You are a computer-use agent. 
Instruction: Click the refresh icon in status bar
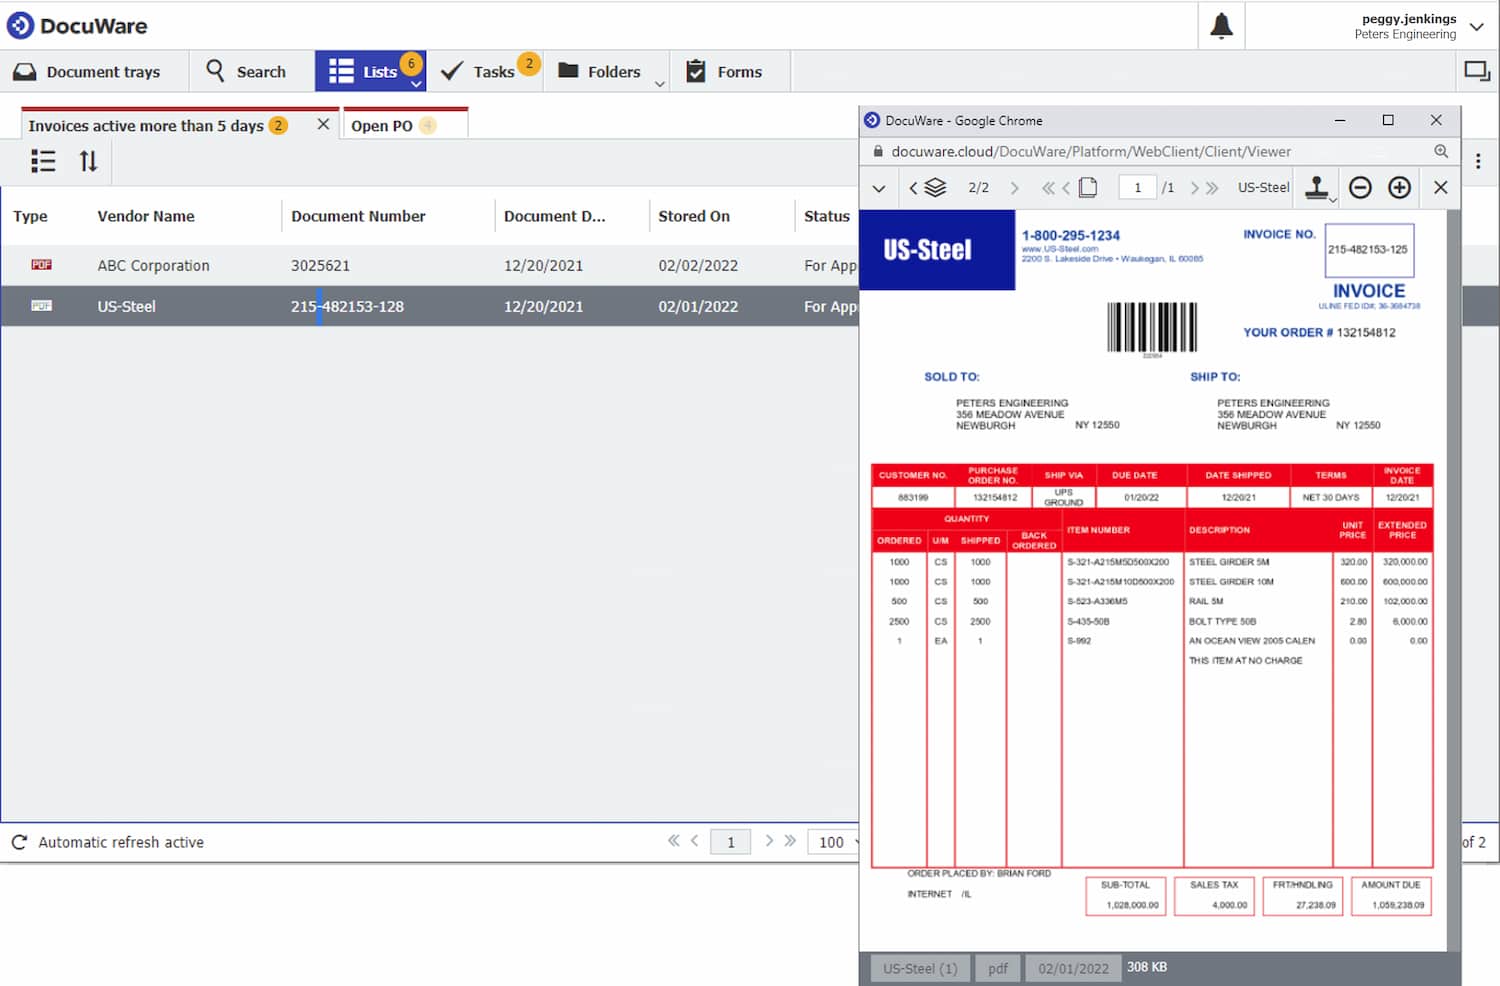19,842
